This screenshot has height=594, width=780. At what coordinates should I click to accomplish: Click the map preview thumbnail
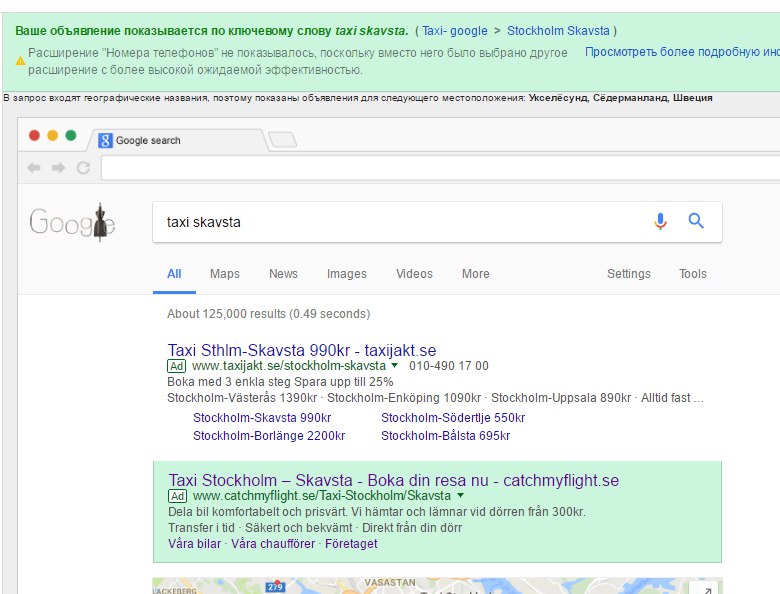click(x=437, y=586)
